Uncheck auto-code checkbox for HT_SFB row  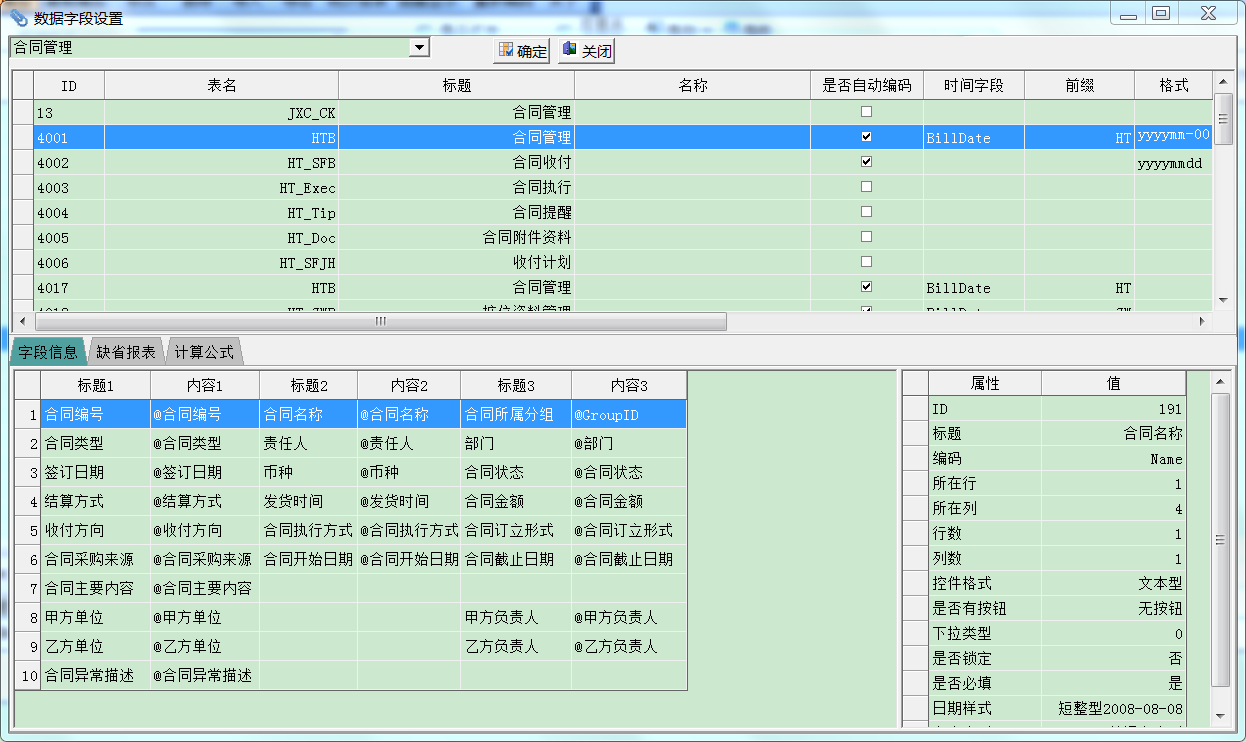[x=866, y=162]
